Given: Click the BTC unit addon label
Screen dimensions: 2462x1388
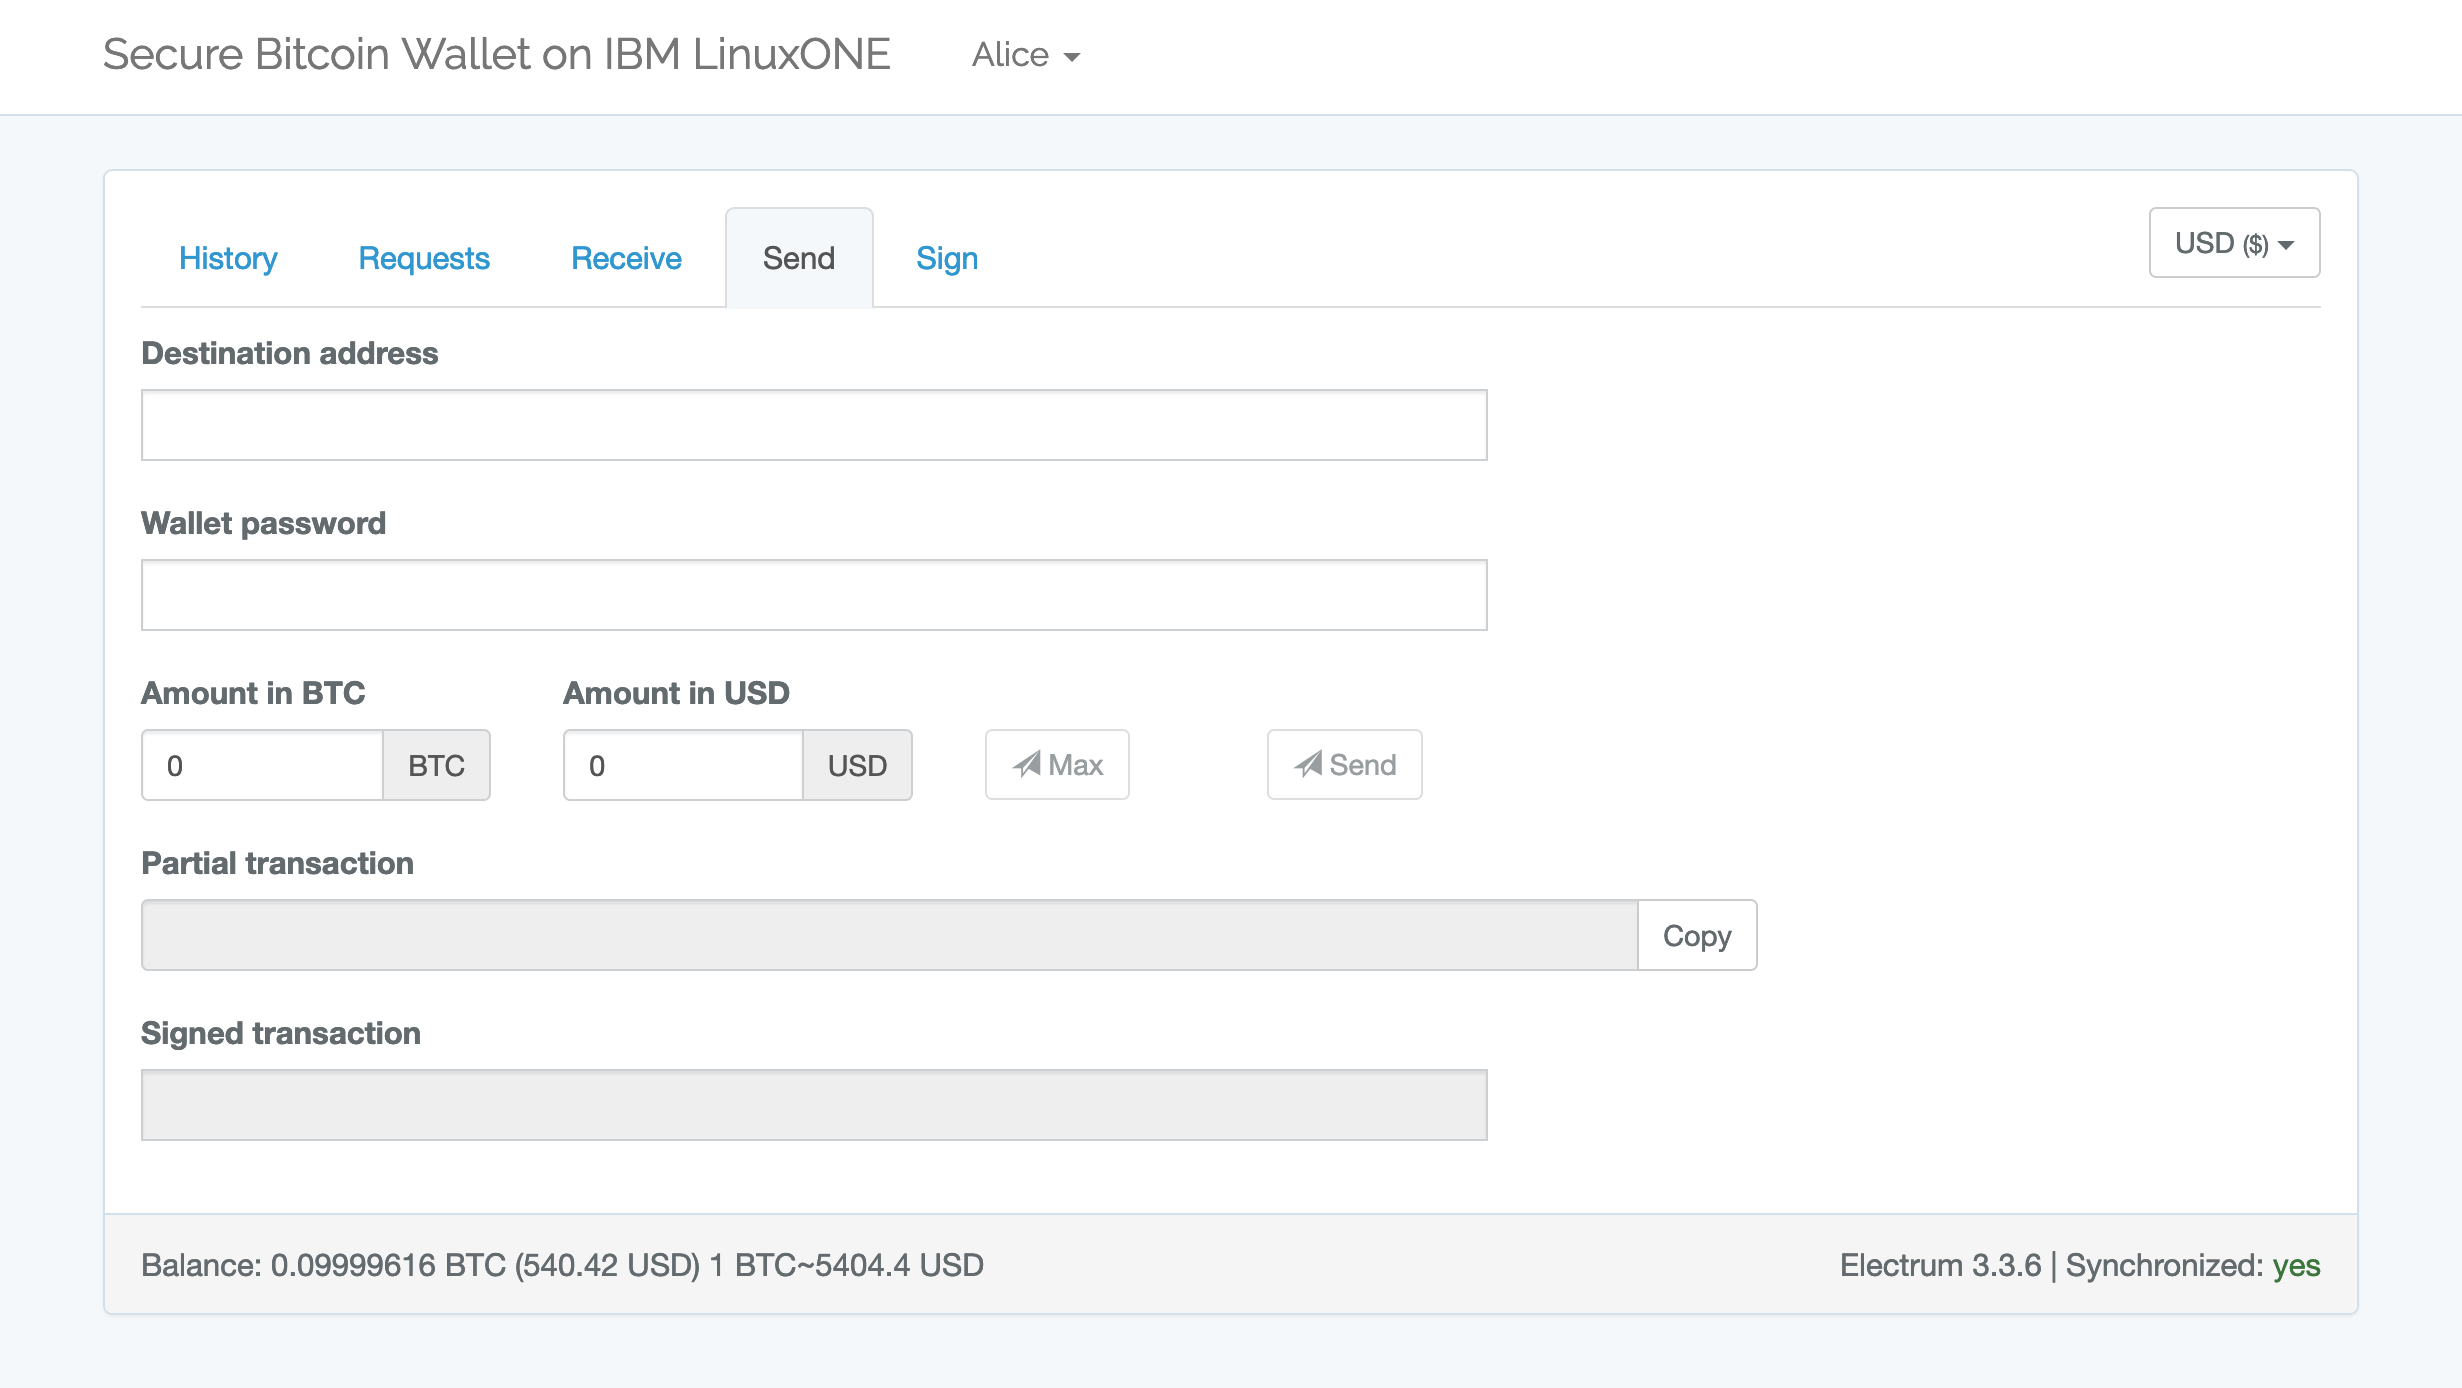Looking at the screenshot, I should 436,765.
